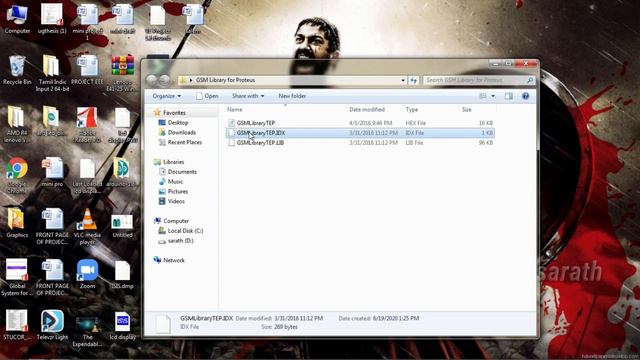Select The Expendables video file icon
The height and width of the screenshot is (360, 640).
point(87,332)
